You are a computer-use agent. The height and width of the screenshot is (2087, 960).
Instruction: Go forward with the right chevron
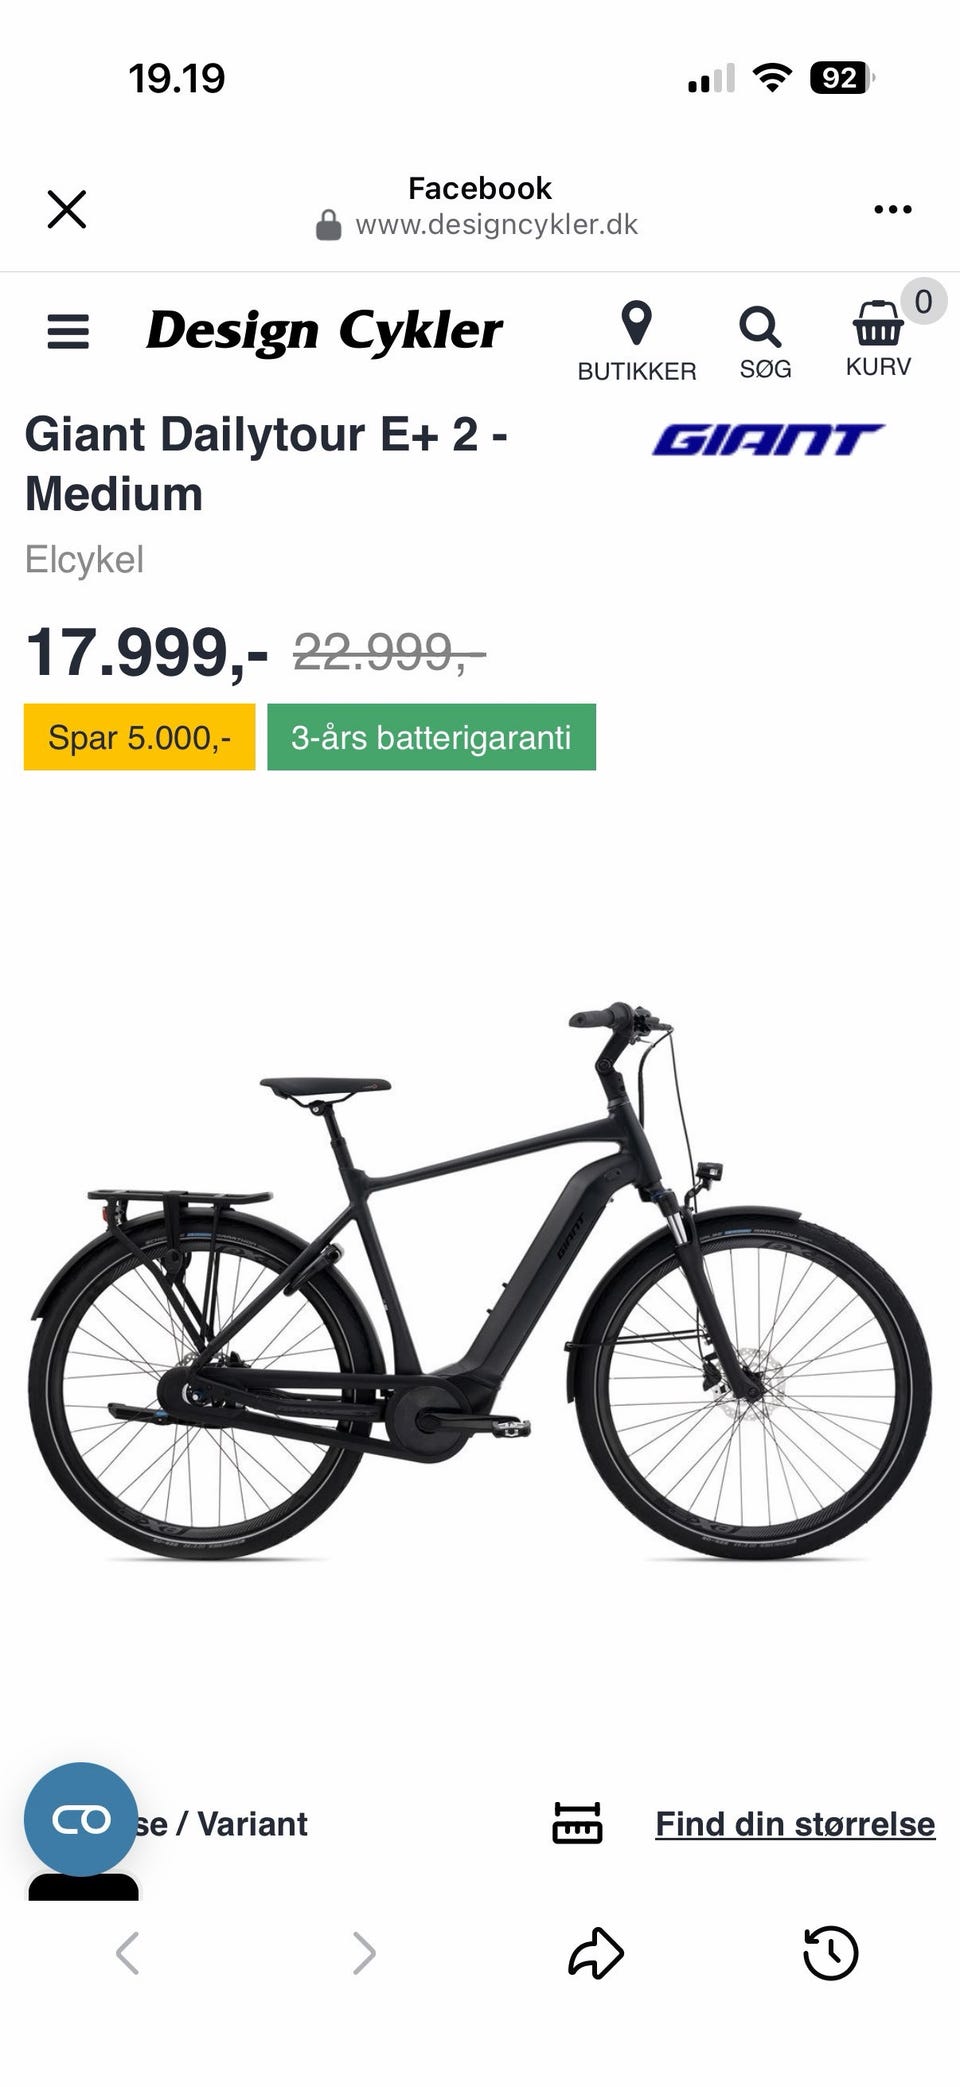coord(364,1952)
